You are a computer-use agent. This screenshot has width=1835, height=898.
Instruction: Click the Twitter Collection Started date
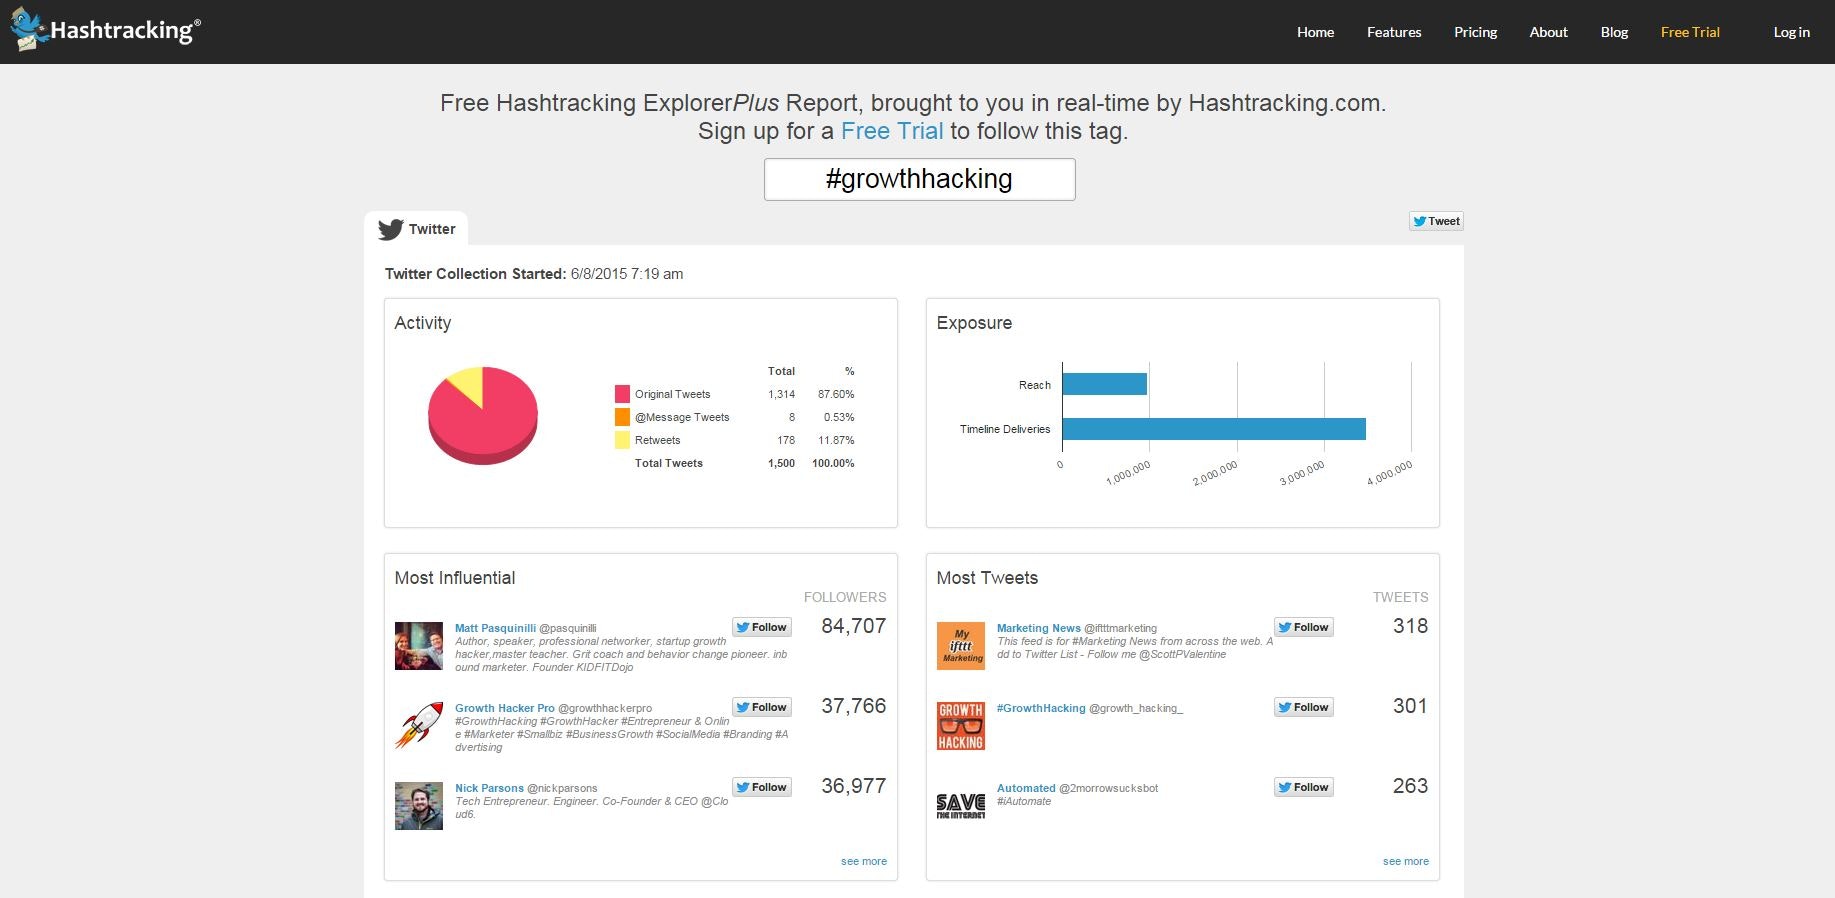click(x=627, y=274)
